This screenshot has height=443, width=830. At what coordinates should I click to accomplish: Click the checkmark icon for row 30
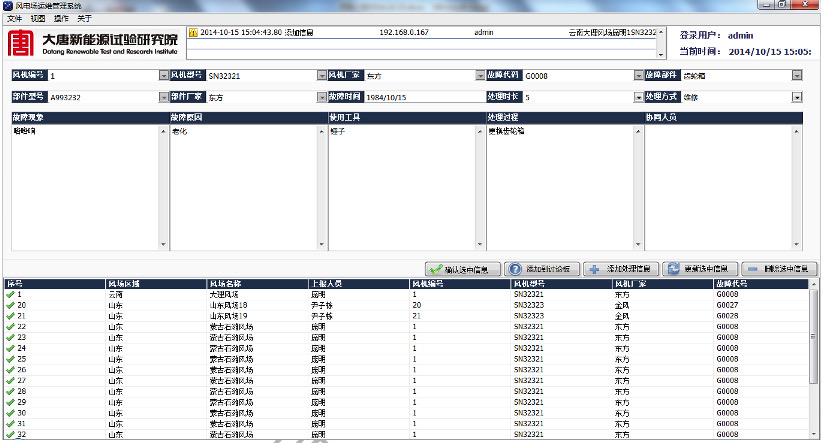[x=10, y=412]
